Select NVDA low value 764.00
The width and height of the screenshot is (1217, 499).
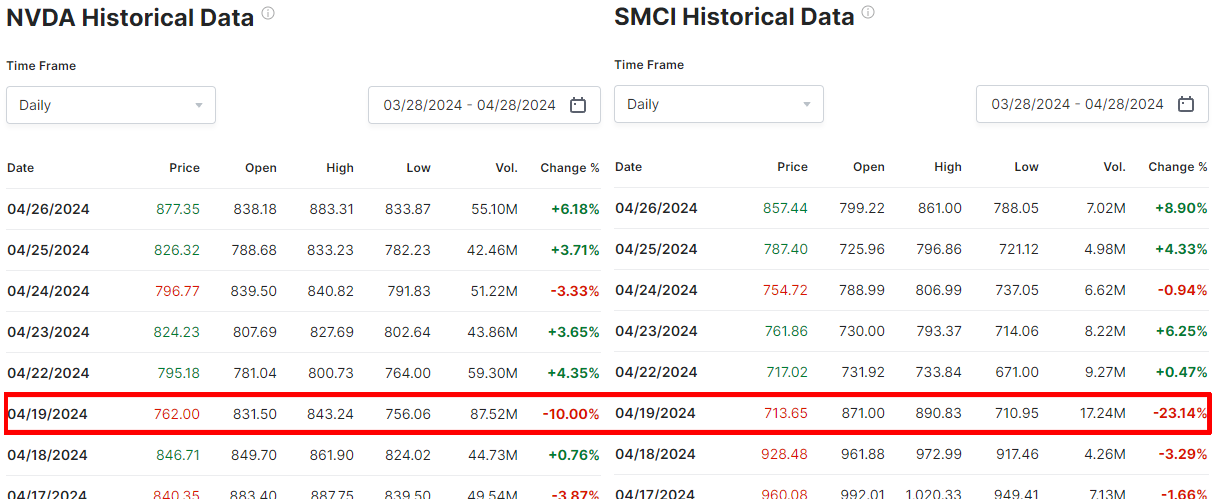click(x=408, y=373)
